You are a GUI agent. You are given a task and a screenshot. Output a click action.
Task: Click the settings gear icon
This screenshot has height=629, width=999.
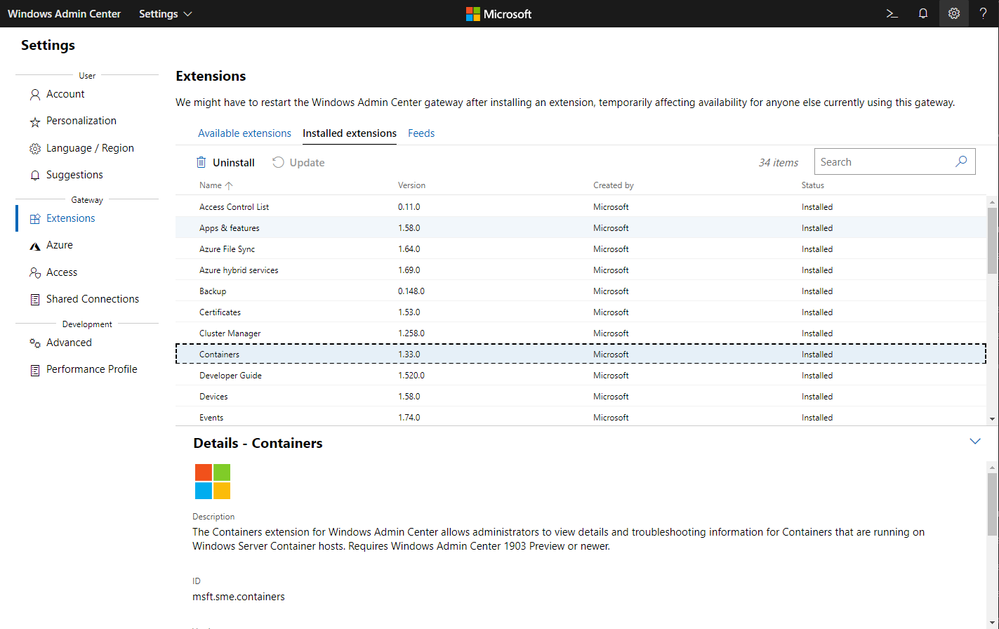pos(954,14)
